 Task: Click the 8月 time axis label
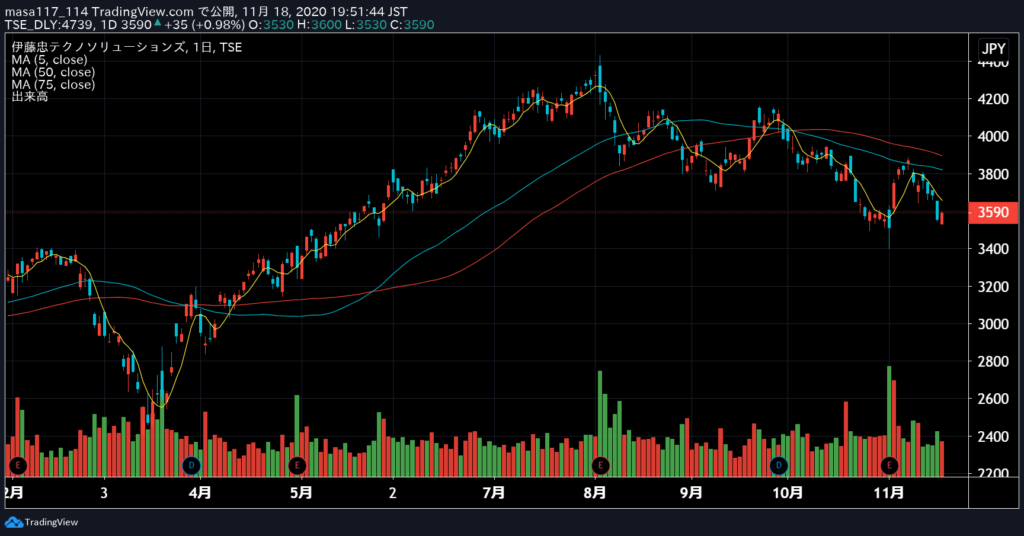595,492
